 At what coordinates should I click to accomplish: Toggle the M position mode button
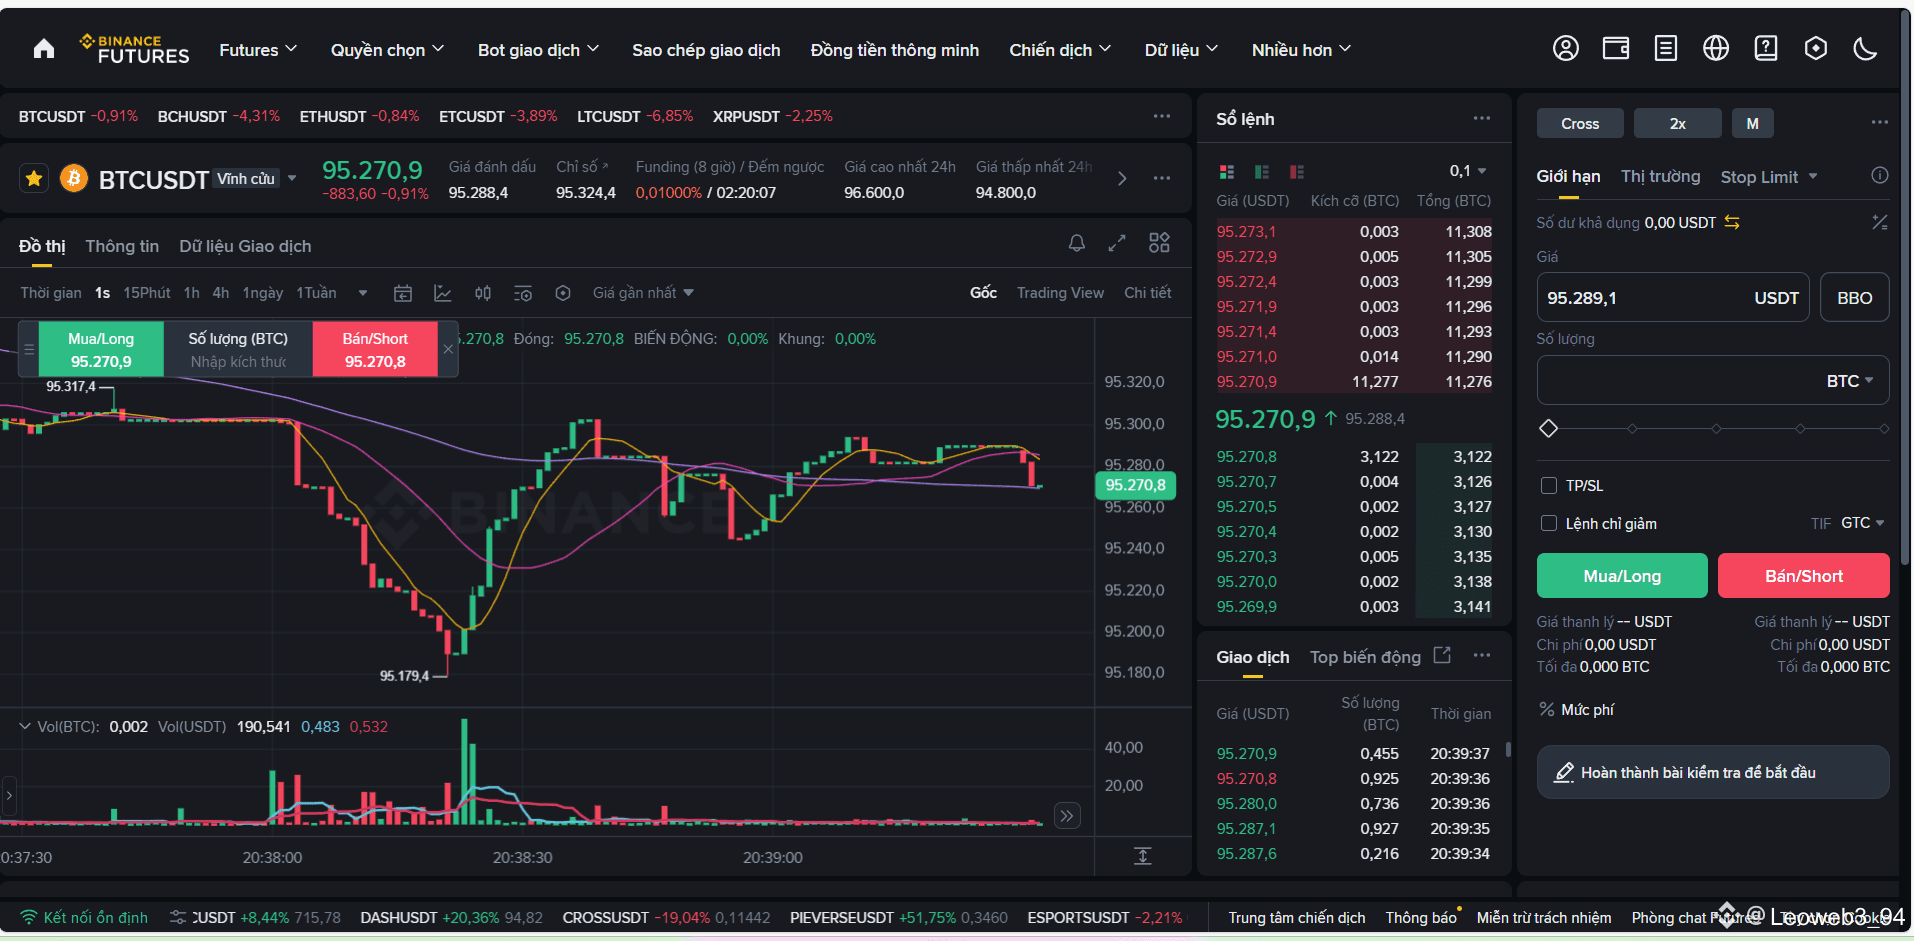(1753, 123)
